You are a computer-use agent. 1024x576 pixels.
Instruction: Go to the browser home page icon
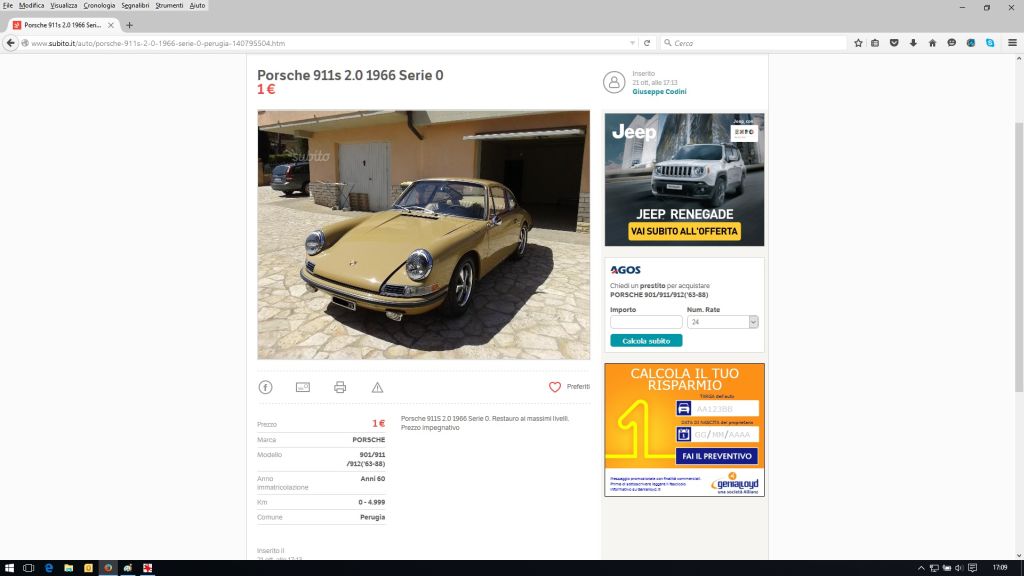(933, 43)
